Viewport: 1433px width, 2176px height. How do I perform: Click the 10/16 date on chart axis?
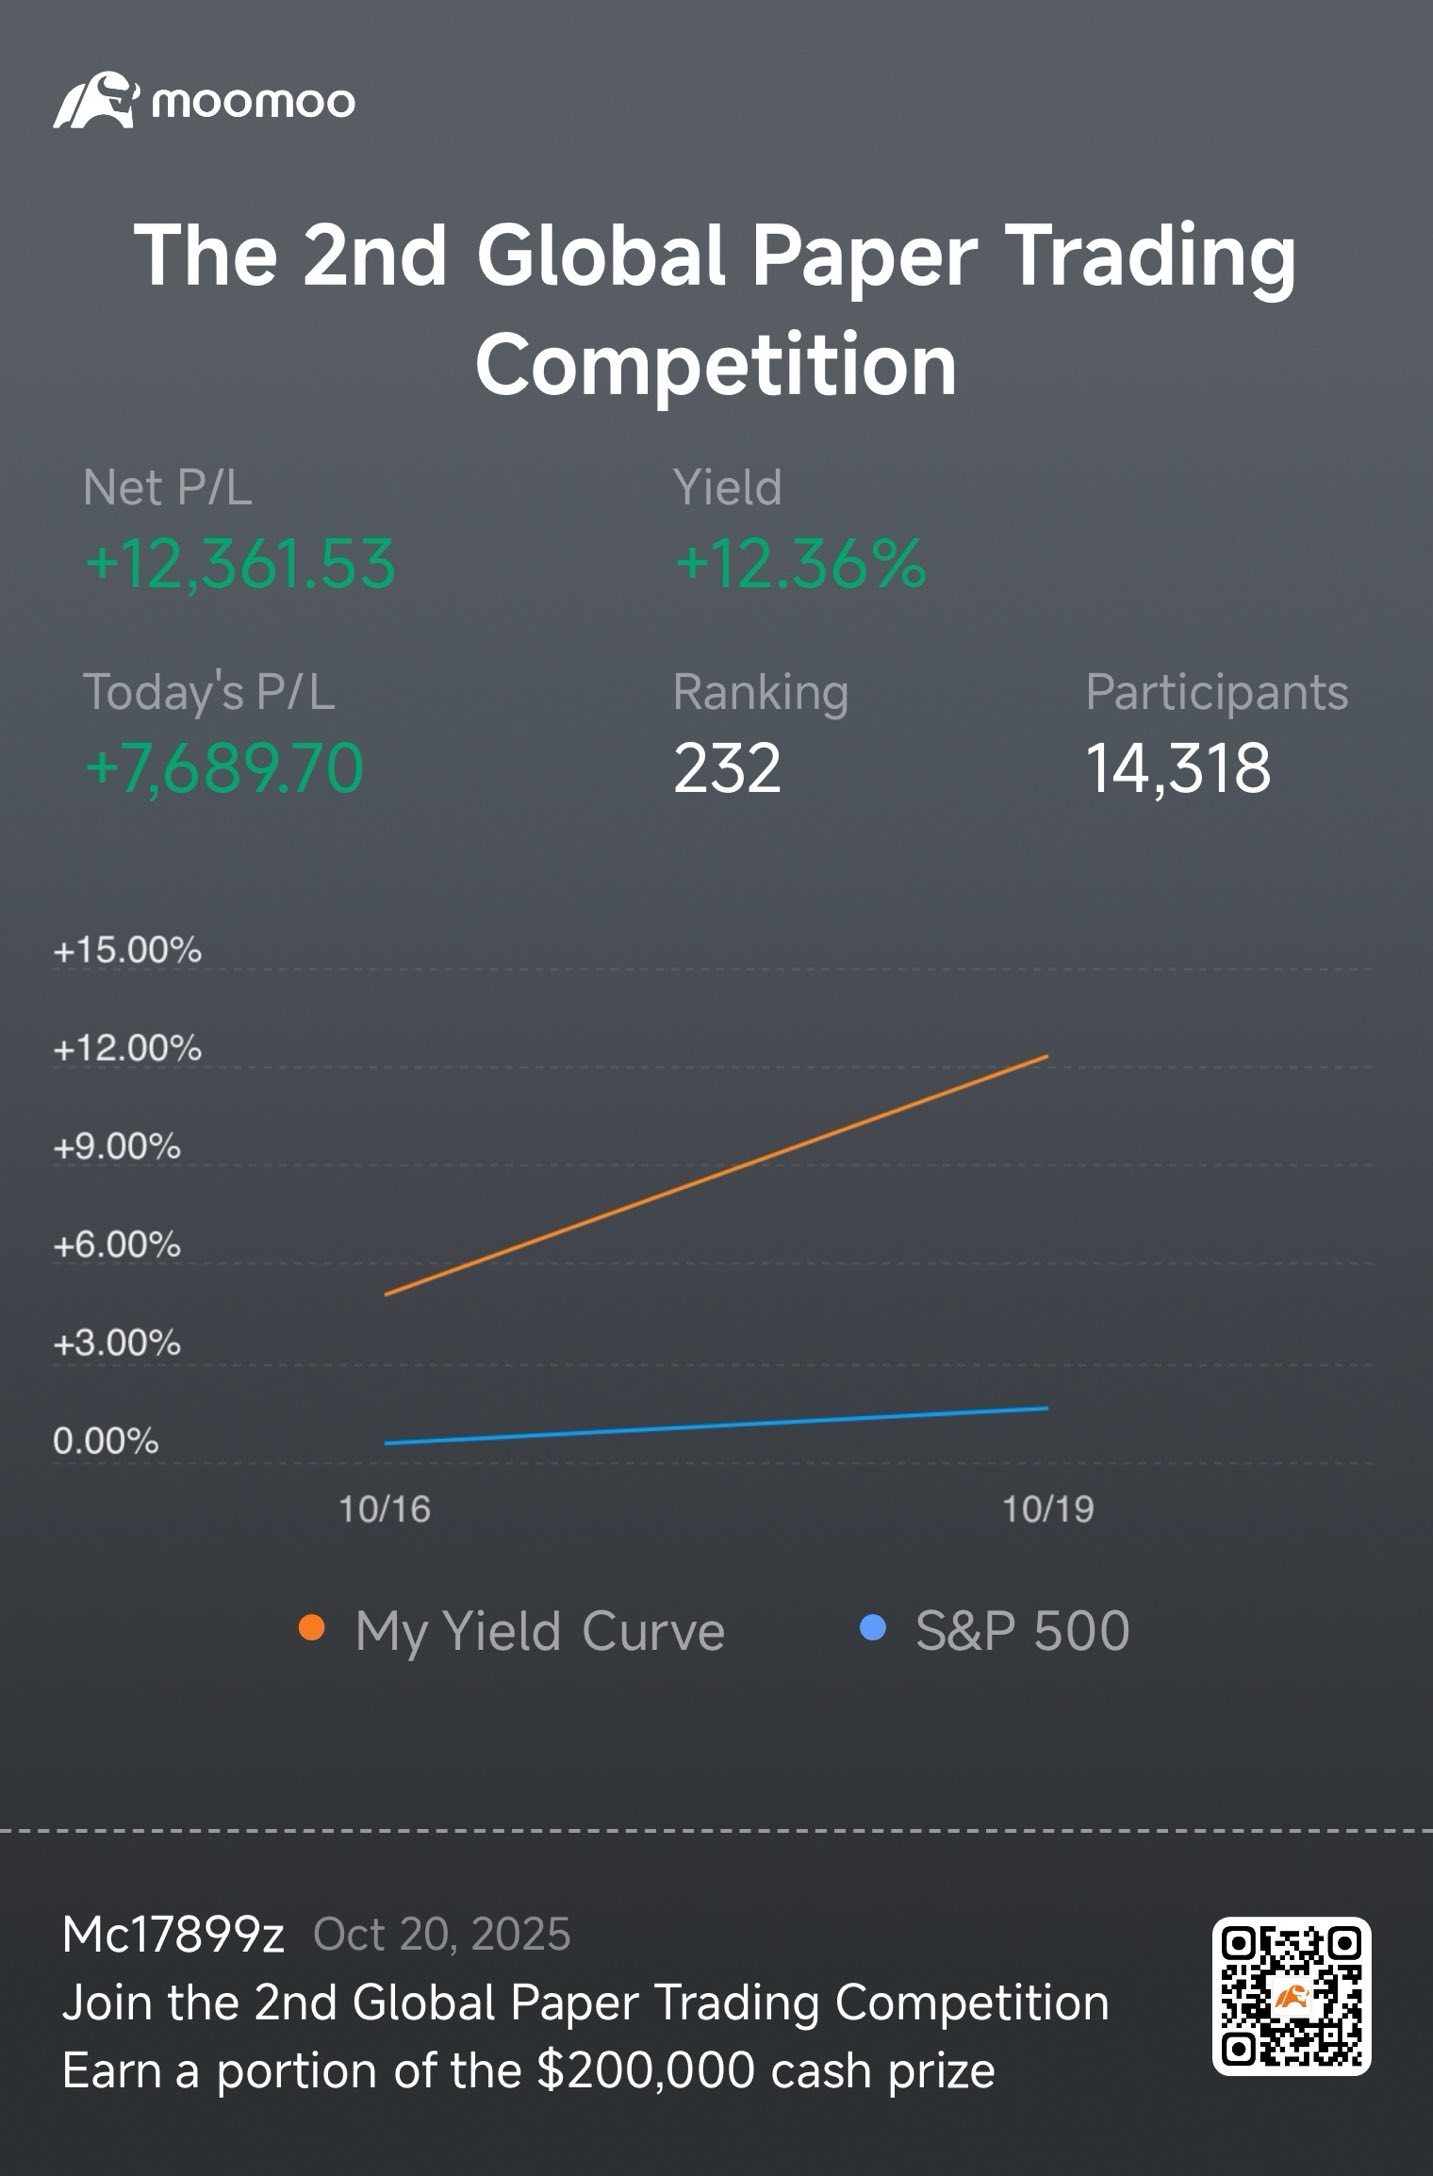tap(384, 1509)
